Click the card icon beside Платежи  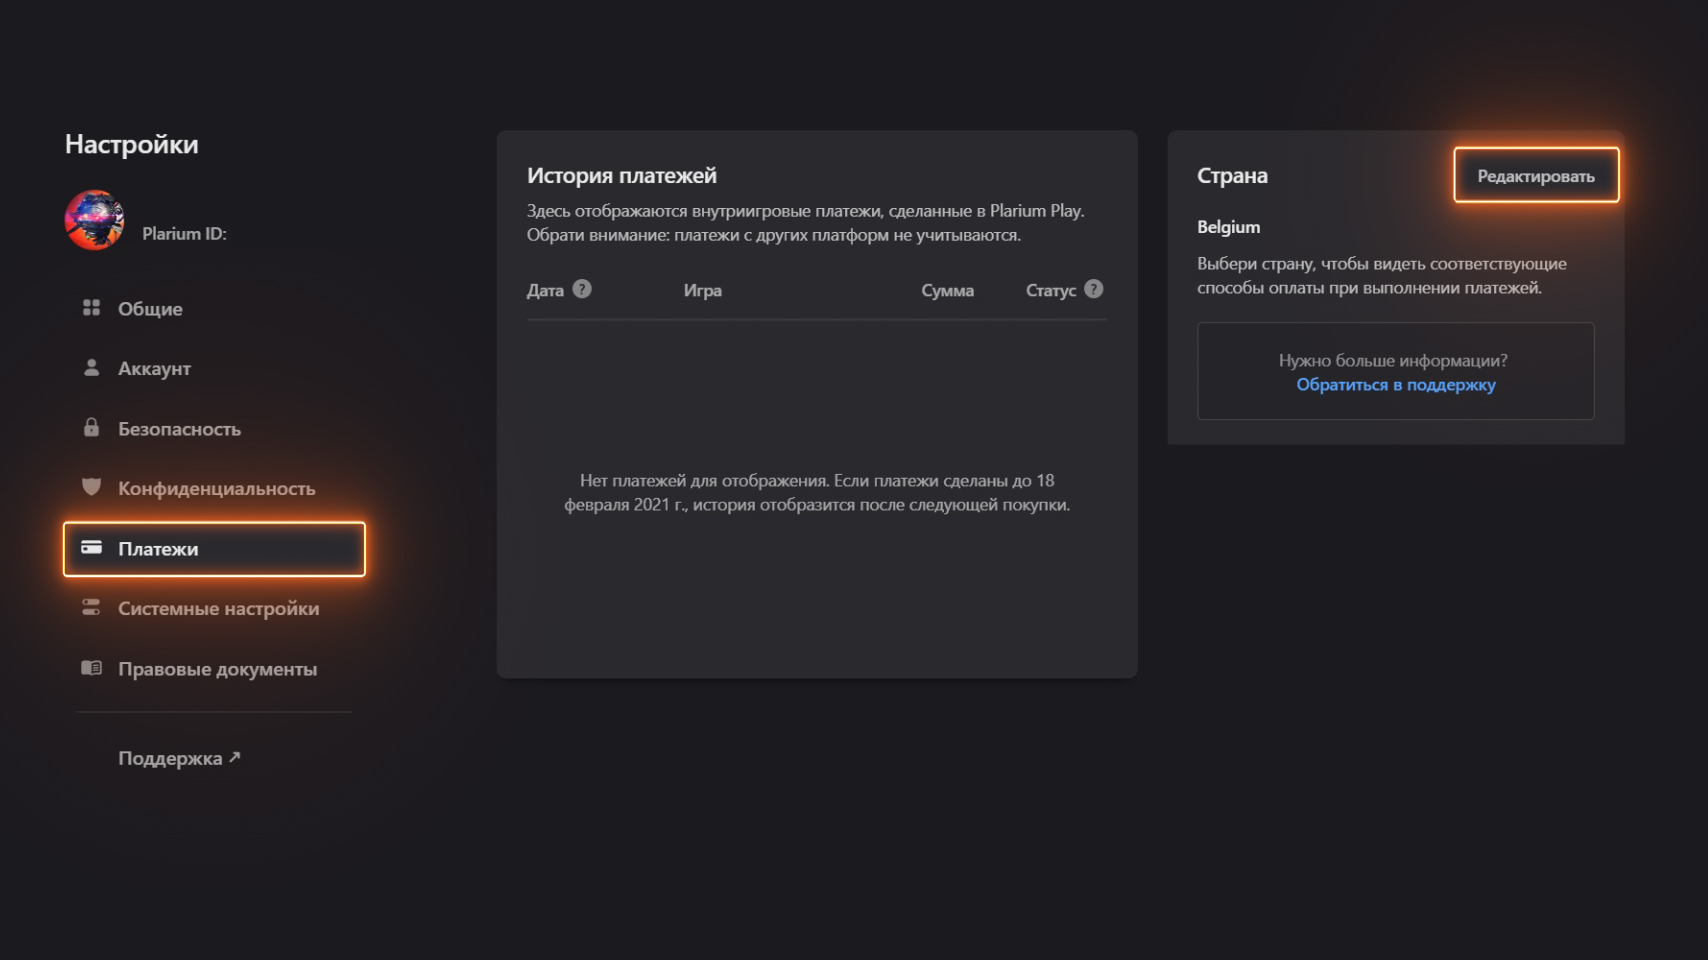(91, 547)
